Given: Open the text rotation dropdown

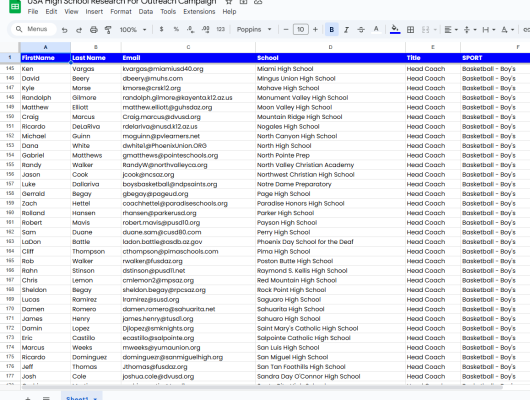Looking at the screenshot, I should tap(508, 30).
